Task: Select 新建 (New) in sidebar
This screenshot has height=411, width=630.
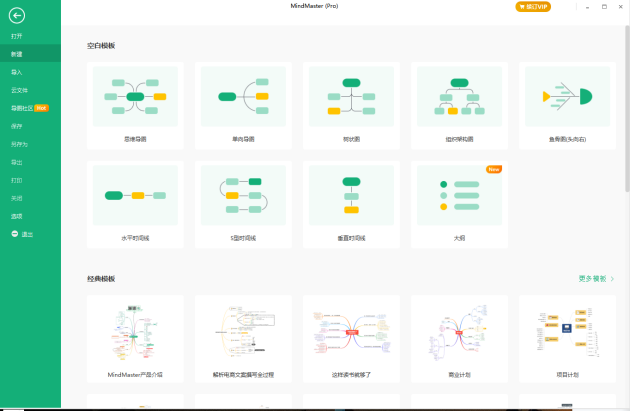Action: point(30,54)
